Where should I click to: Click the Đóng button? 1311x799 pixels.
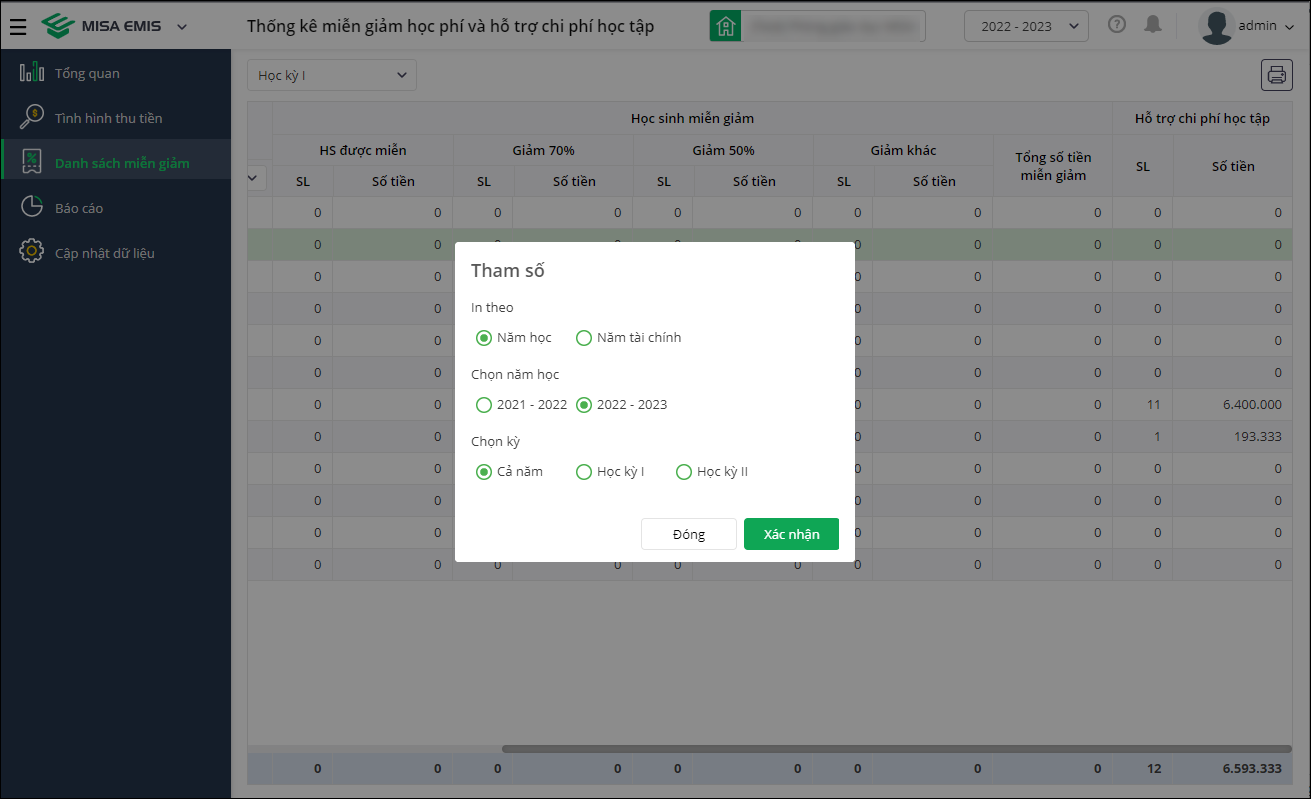(688, 534)
